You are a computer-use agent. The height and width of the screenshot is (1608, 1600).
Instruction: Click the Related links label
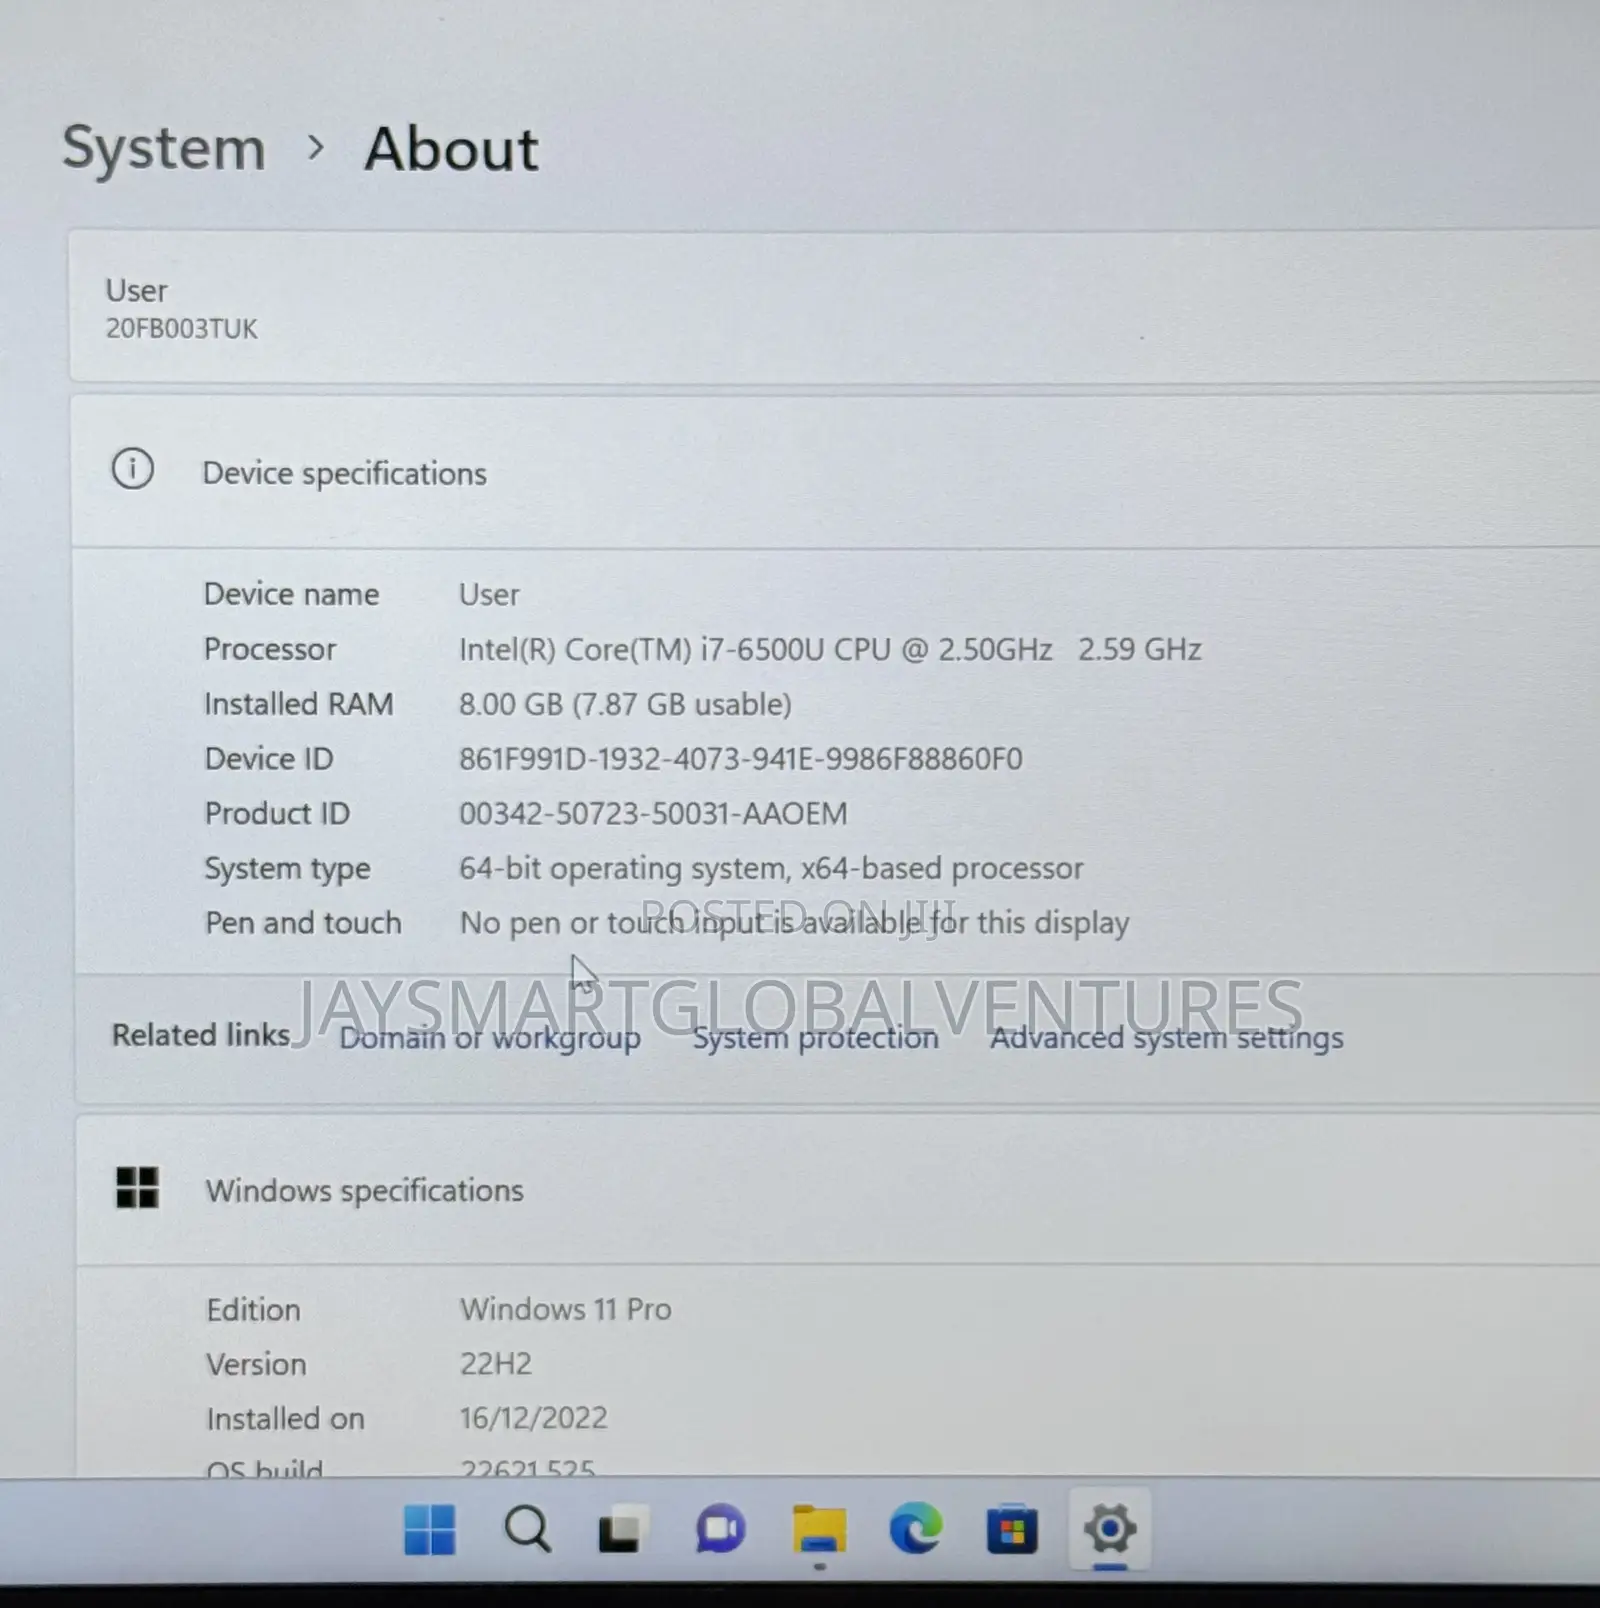201,1035
